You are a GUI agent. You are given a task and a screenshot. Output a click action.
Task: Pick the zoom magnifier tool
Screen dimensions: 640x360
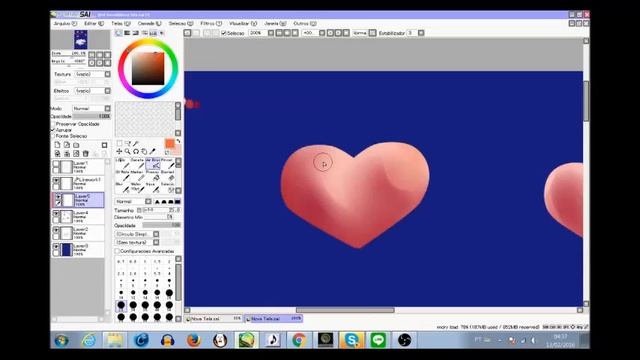click(128, 151)
